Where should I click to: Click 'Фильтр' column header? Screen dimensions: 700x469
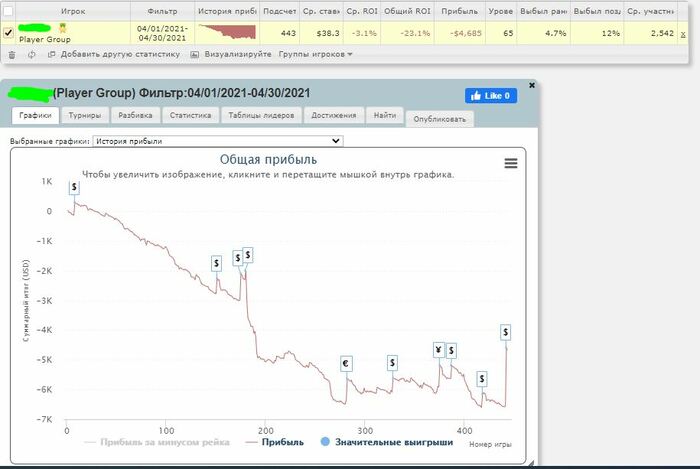coord(162,11)
